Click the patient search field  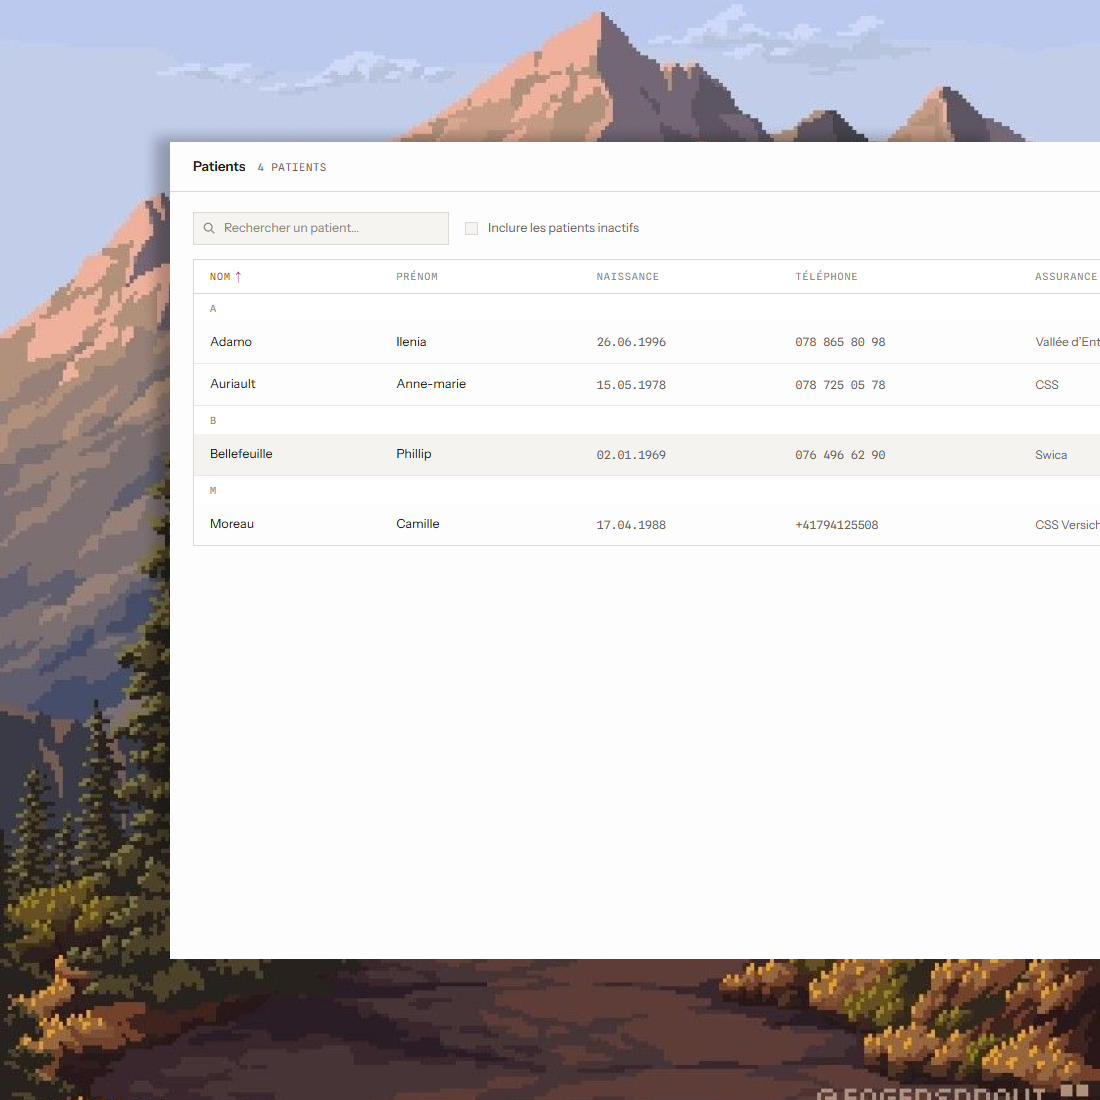pos(321,228)
